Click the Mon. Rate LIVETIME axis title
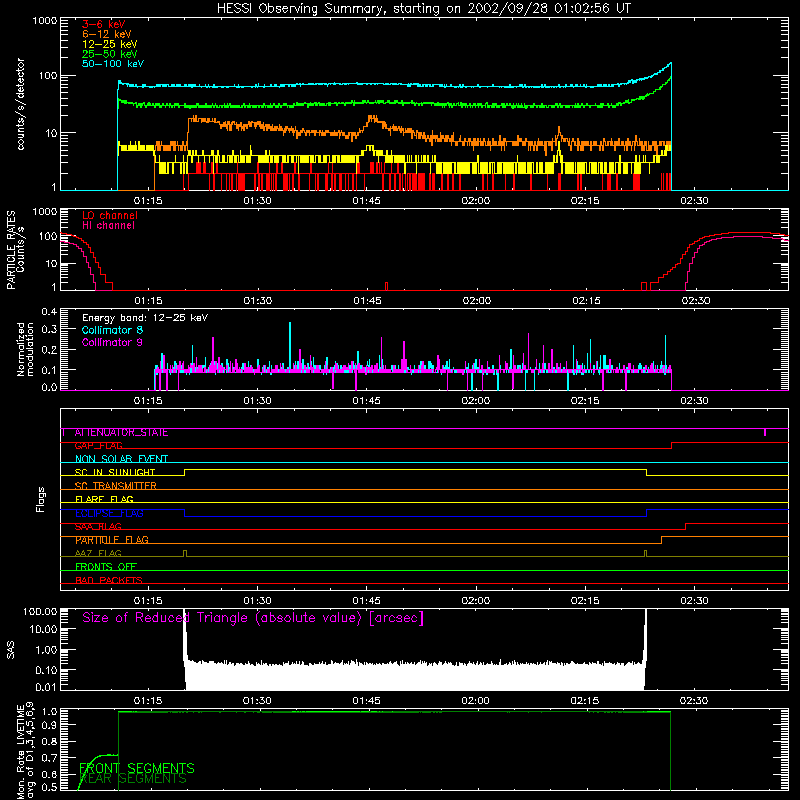Image resolution: width=800 pixels, height=800 pixels. pos(25,750)
